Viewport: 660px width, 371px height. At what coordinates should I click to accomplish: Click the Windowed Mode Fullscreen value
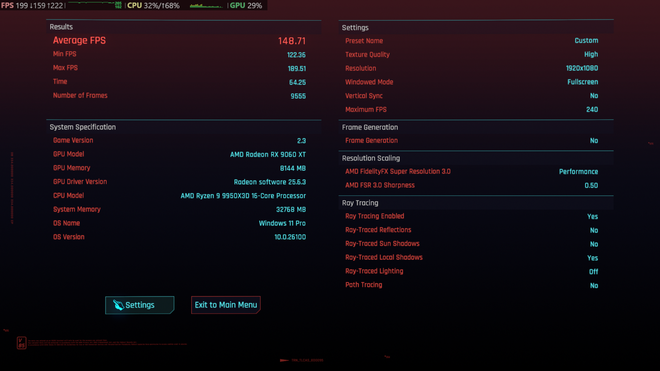[583, 82]
